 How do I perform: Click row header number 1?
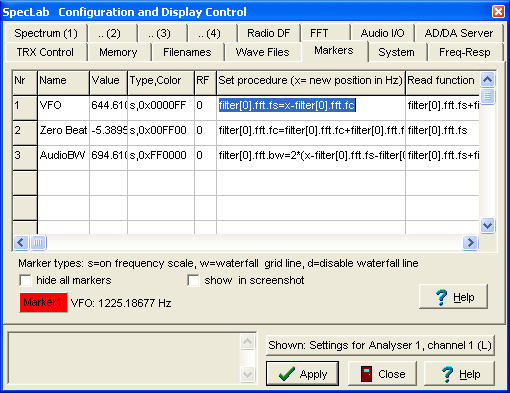click(25, 108)
